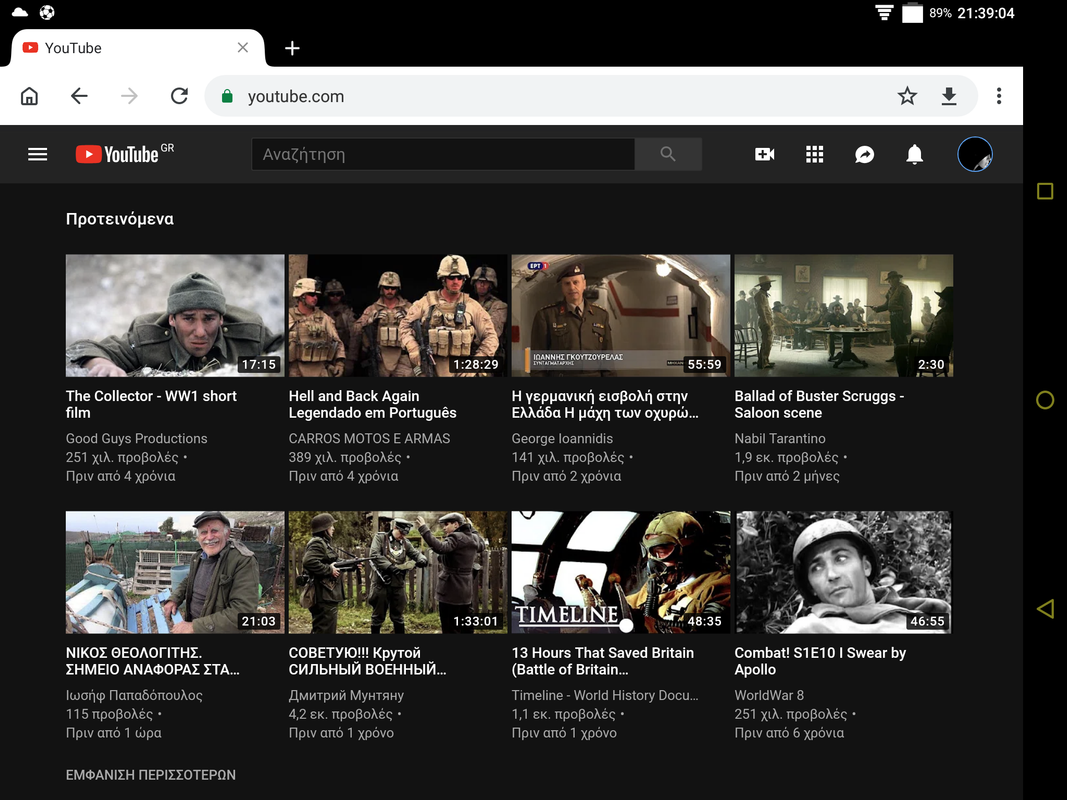1067x800 pixels.
Task: Open George Ioannidis channel
Action: 562,439
